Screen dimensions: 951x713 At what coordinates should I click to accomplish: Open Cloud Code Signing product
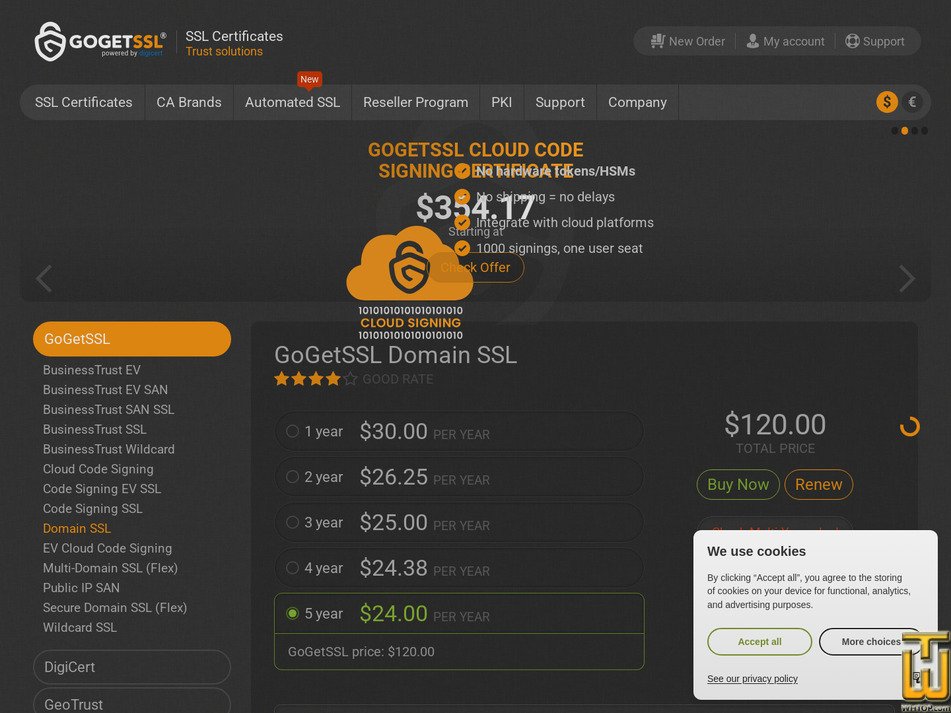point(98,469)
